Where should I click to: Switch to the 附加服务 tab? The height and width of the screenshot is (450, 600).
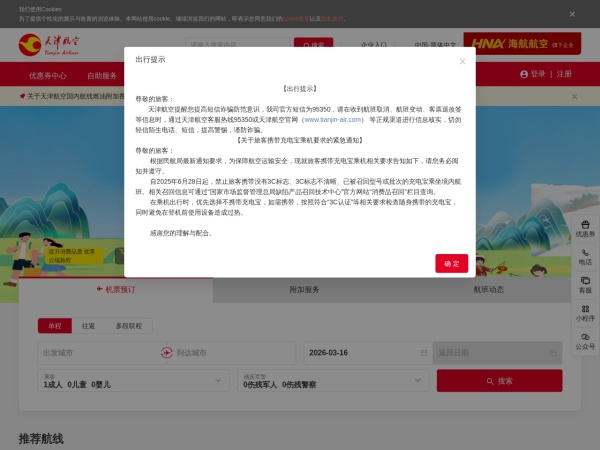(304, 289)
